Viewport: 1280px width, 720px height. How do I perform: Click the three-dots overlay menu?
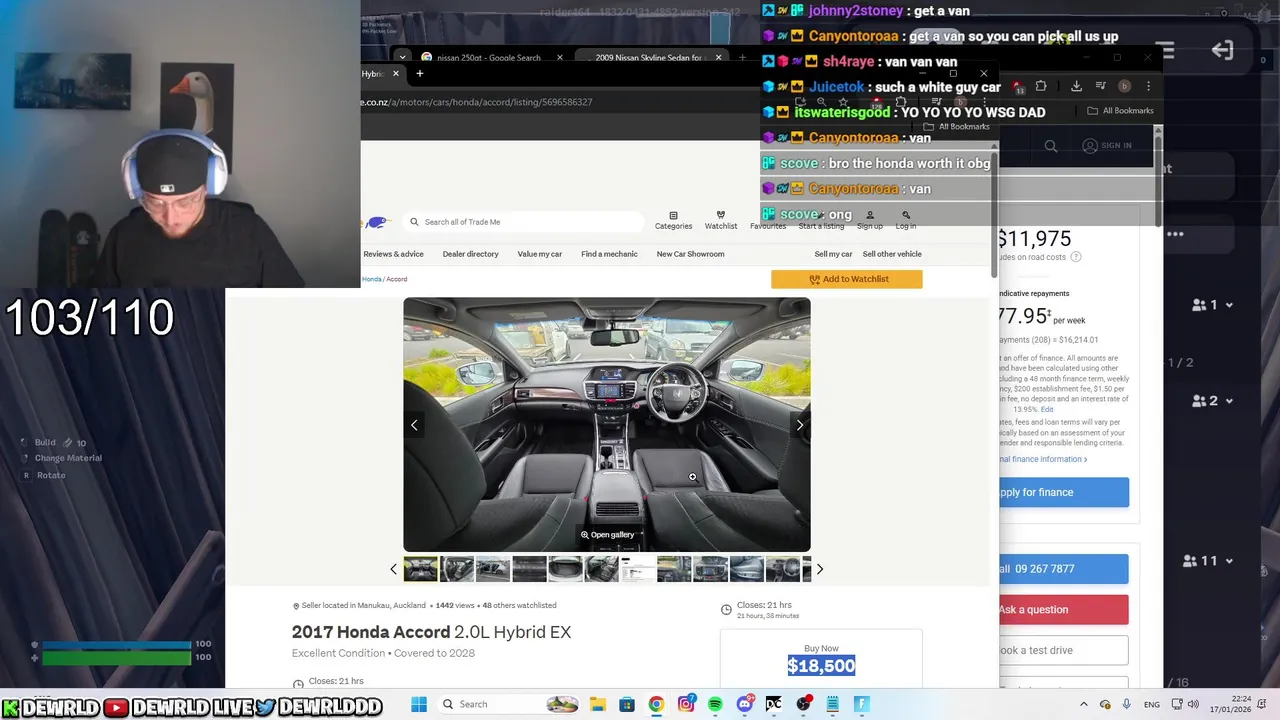[1175, 234]
